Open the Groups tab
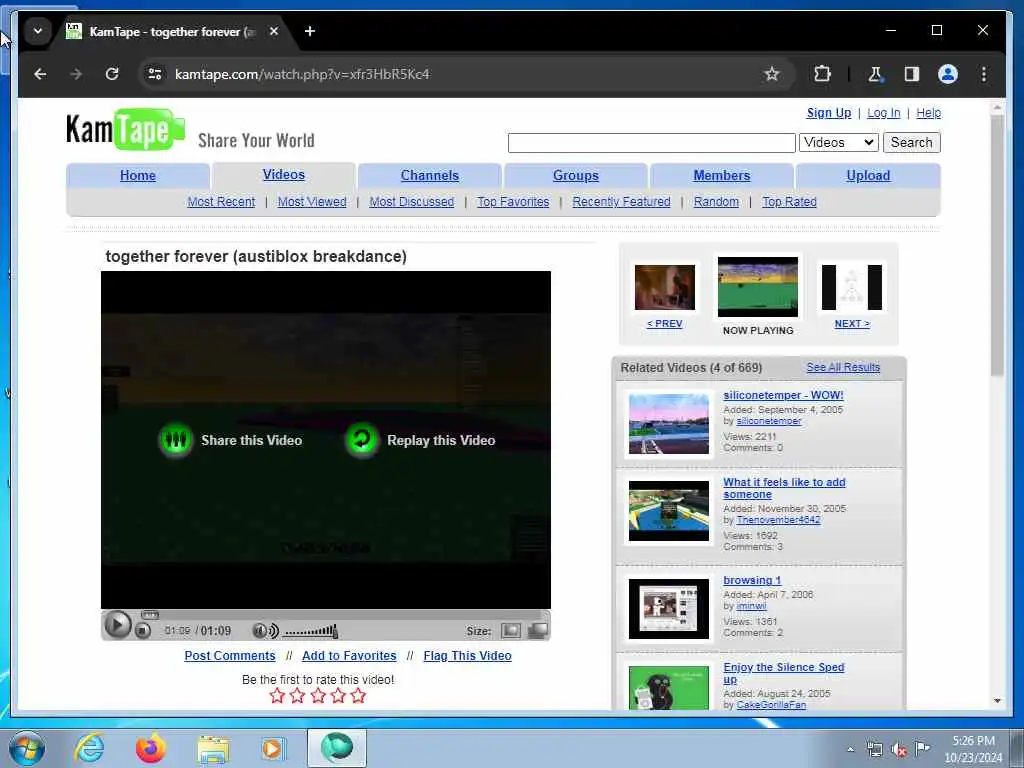The width and height of the screenshot is (1024, 768). tap(575, 175)
